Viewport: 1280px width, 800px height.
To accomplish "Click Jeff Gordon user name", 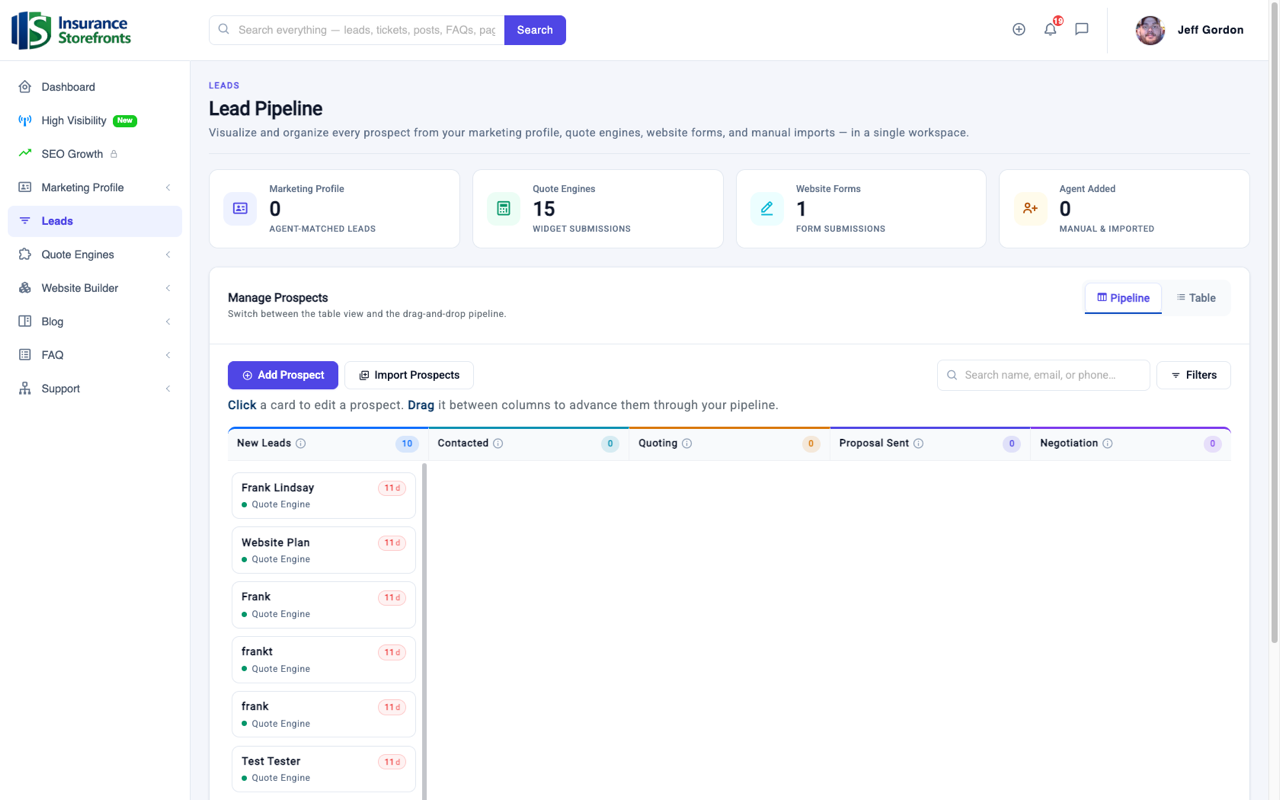I will coord(1210,30).
